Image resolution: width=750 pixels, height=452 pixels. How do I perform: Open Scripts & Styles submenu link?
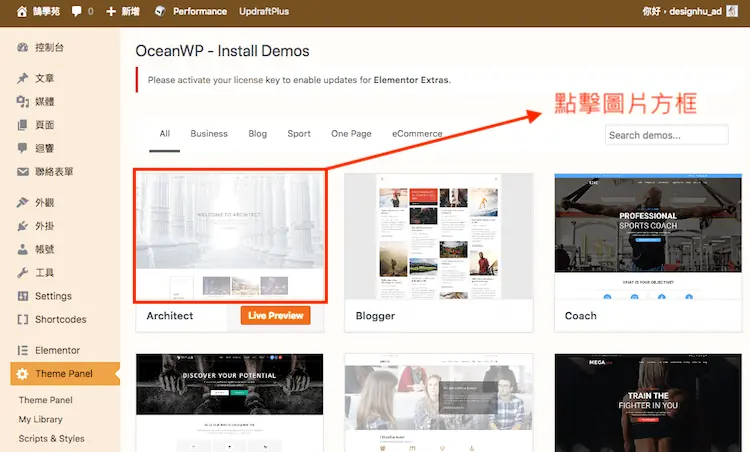pos(52,439)
